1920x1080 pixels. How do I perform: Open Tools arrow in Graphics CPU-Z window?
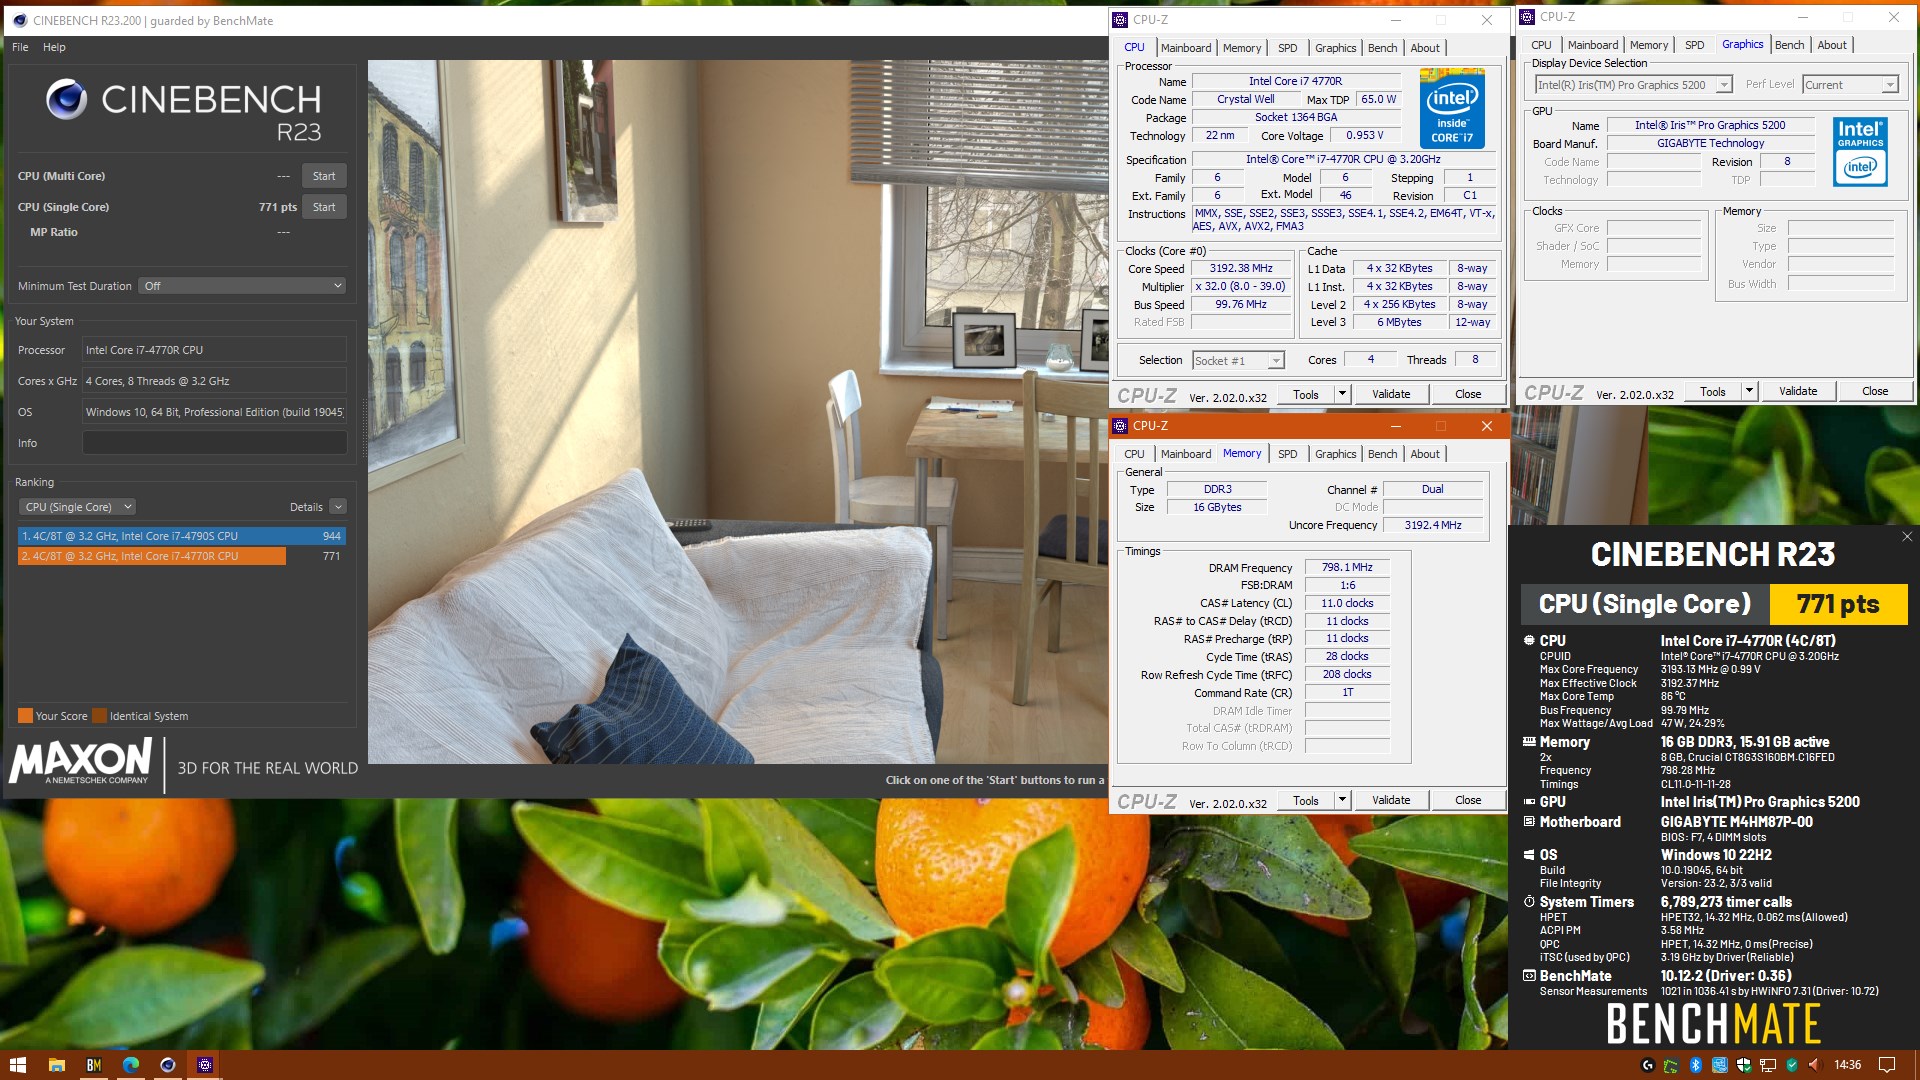[x=1749, y=391]
